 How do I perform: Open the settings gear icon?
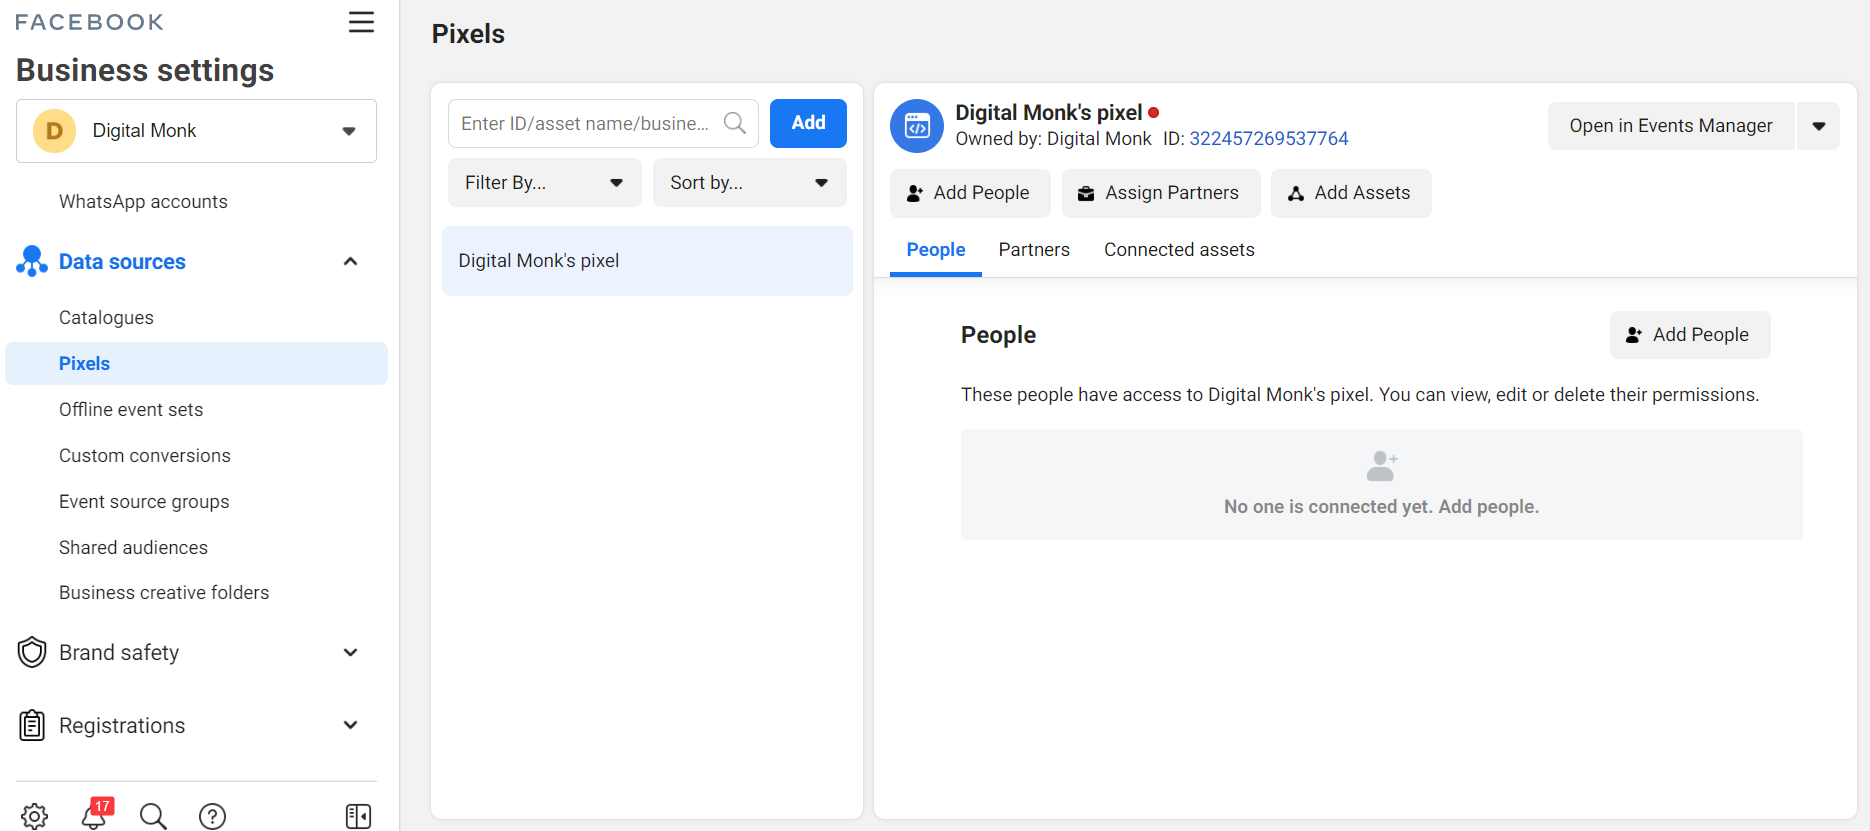pos(34,816)
